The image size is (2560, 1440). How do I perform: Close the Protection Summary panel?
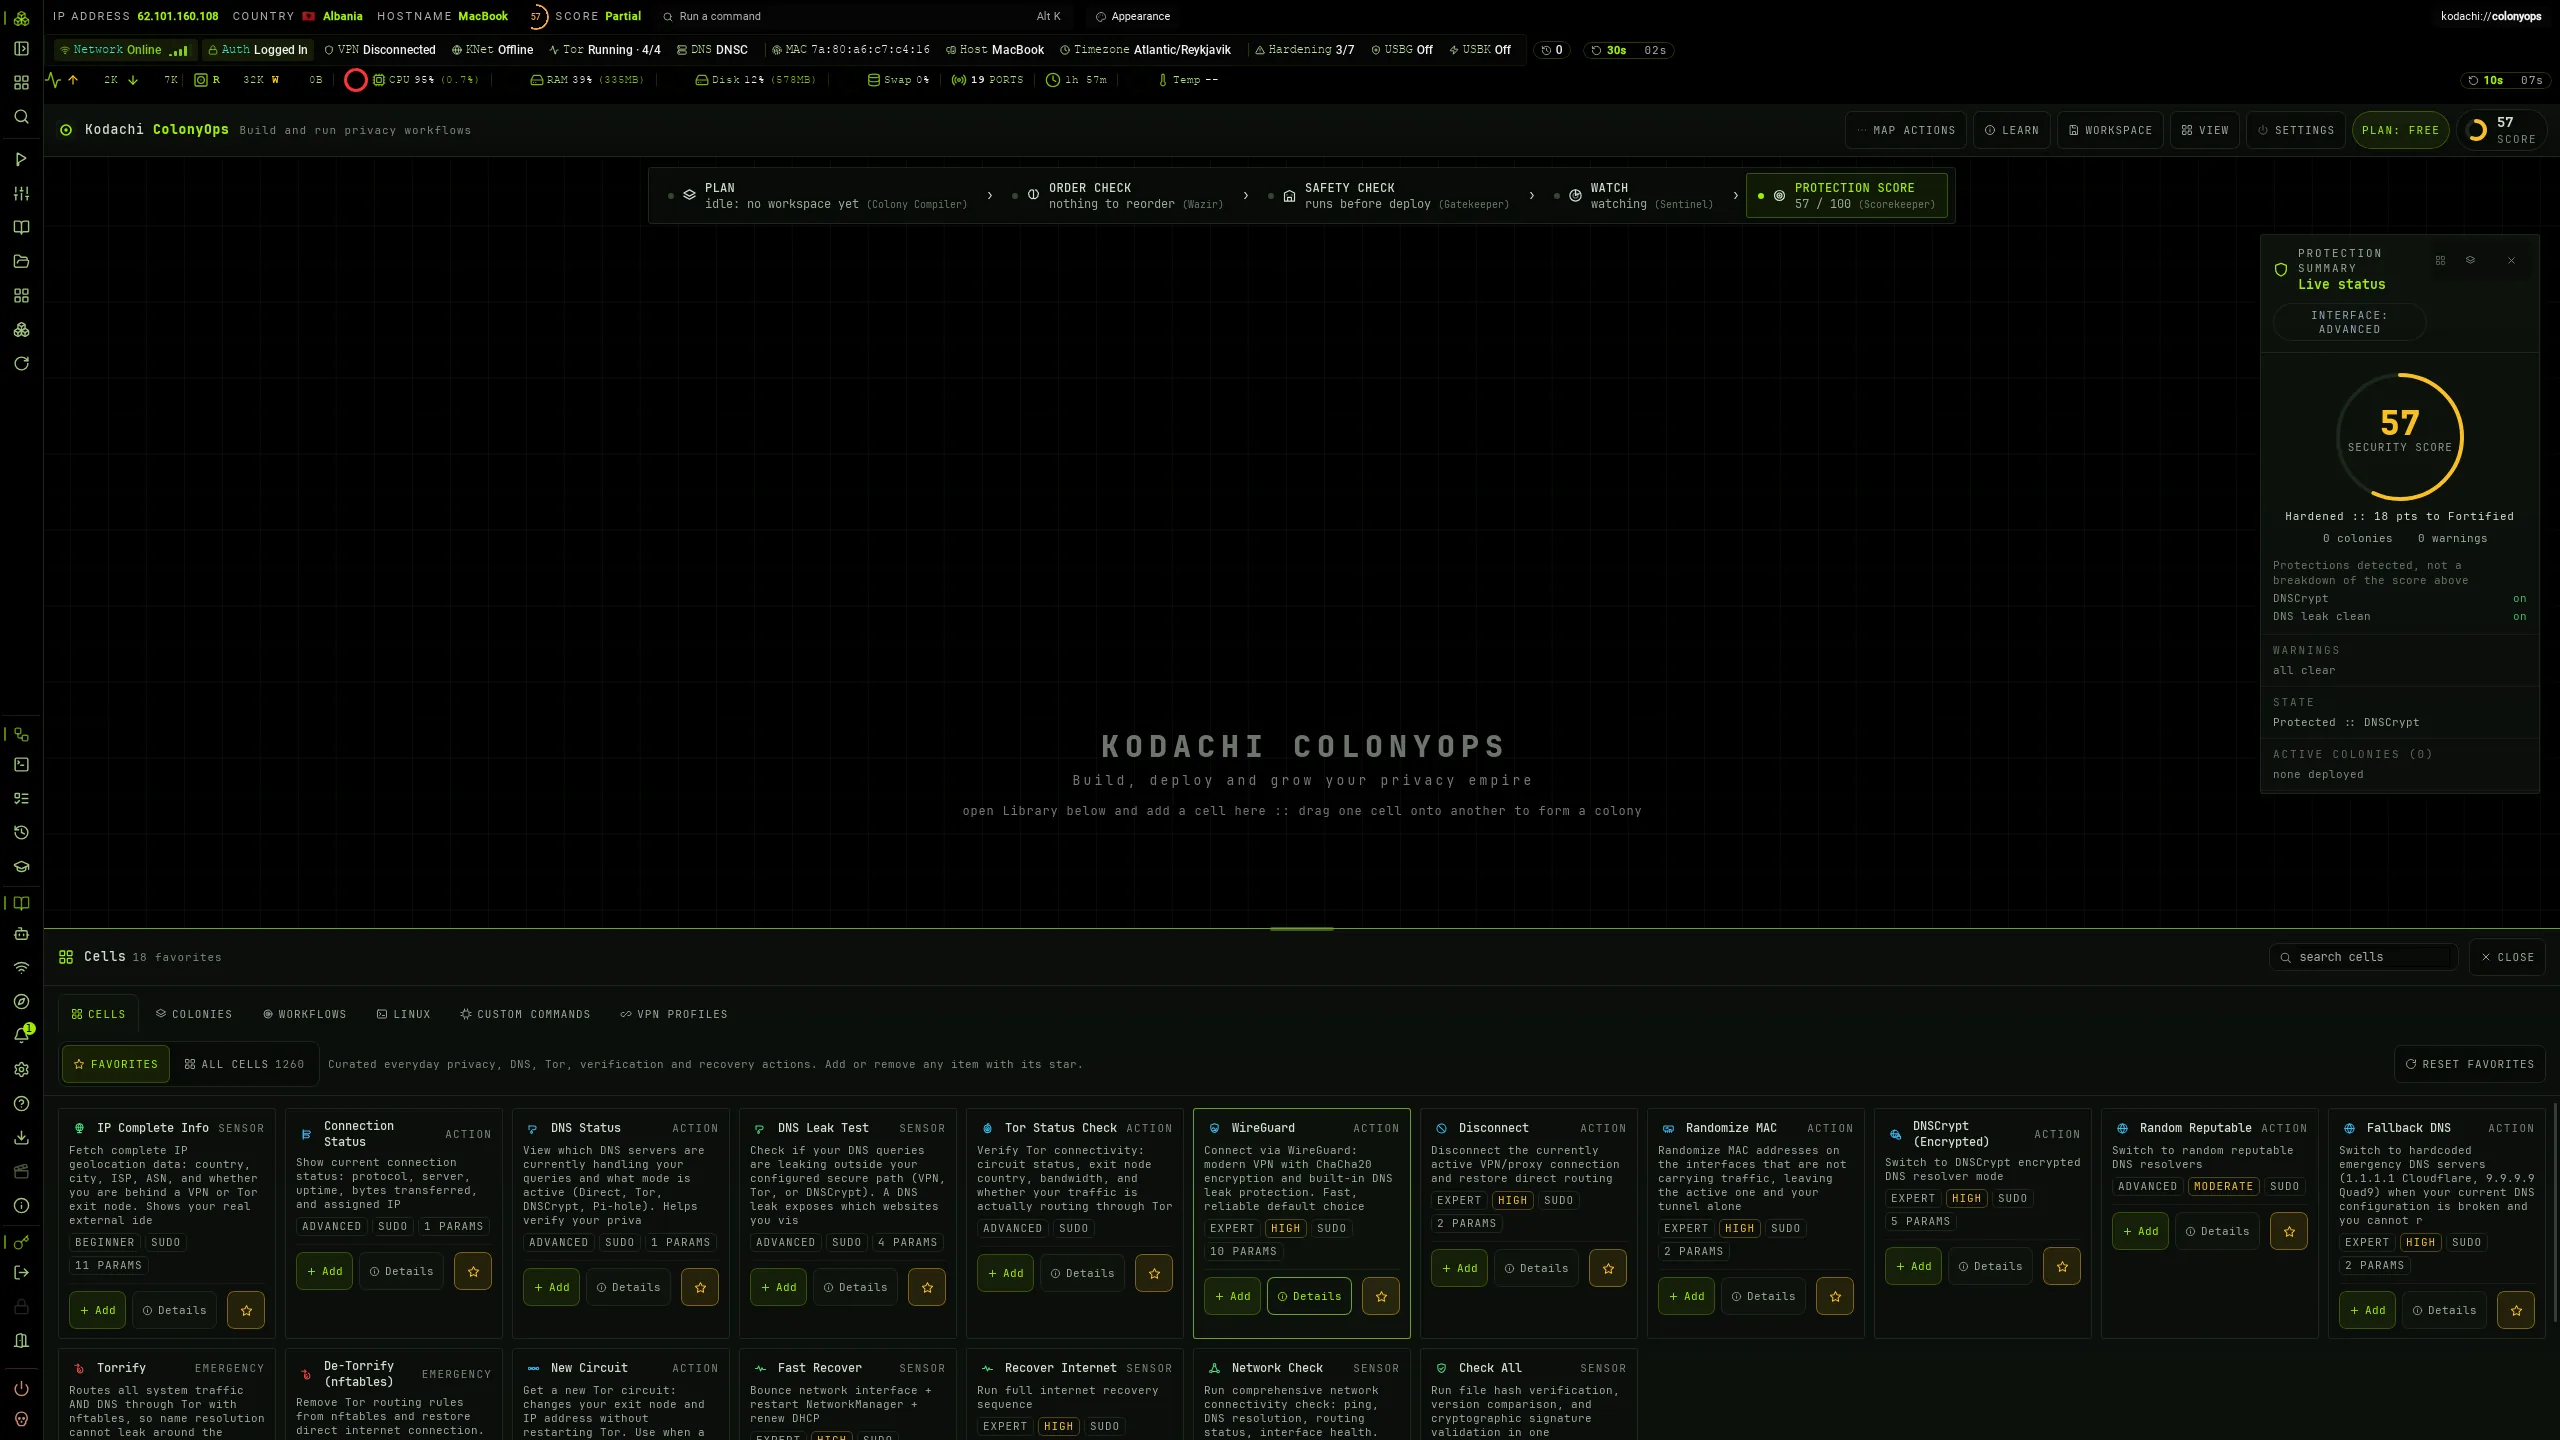coord(2511,260)
